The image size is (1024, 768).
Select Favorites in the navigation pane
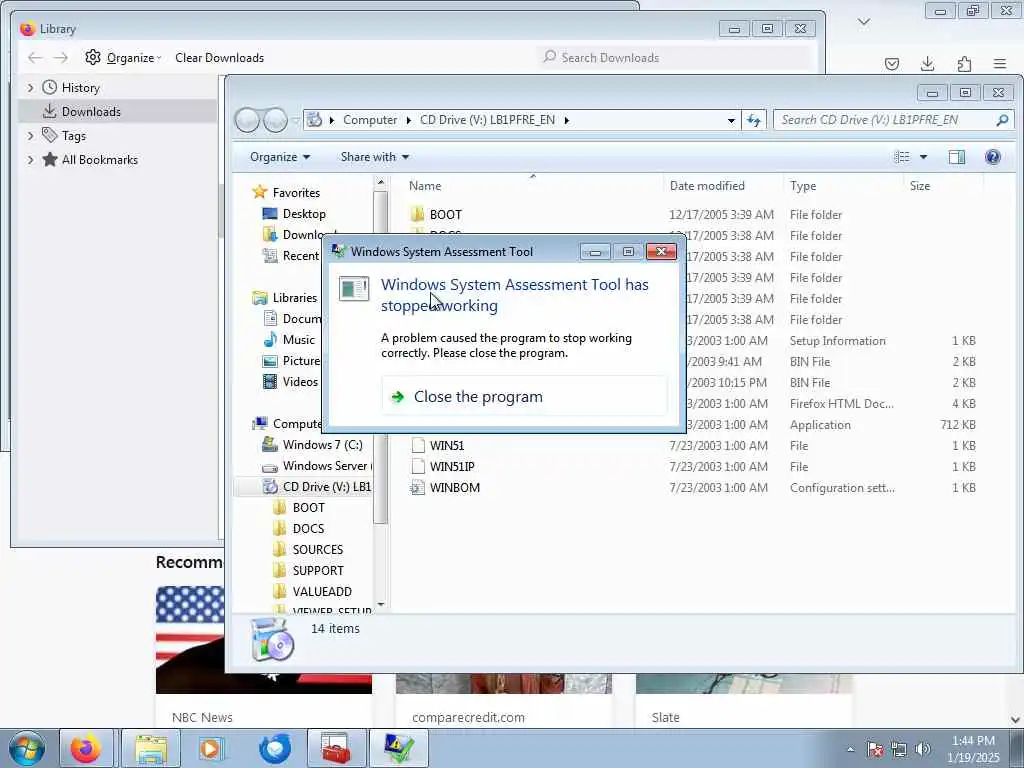click(296, 193)
